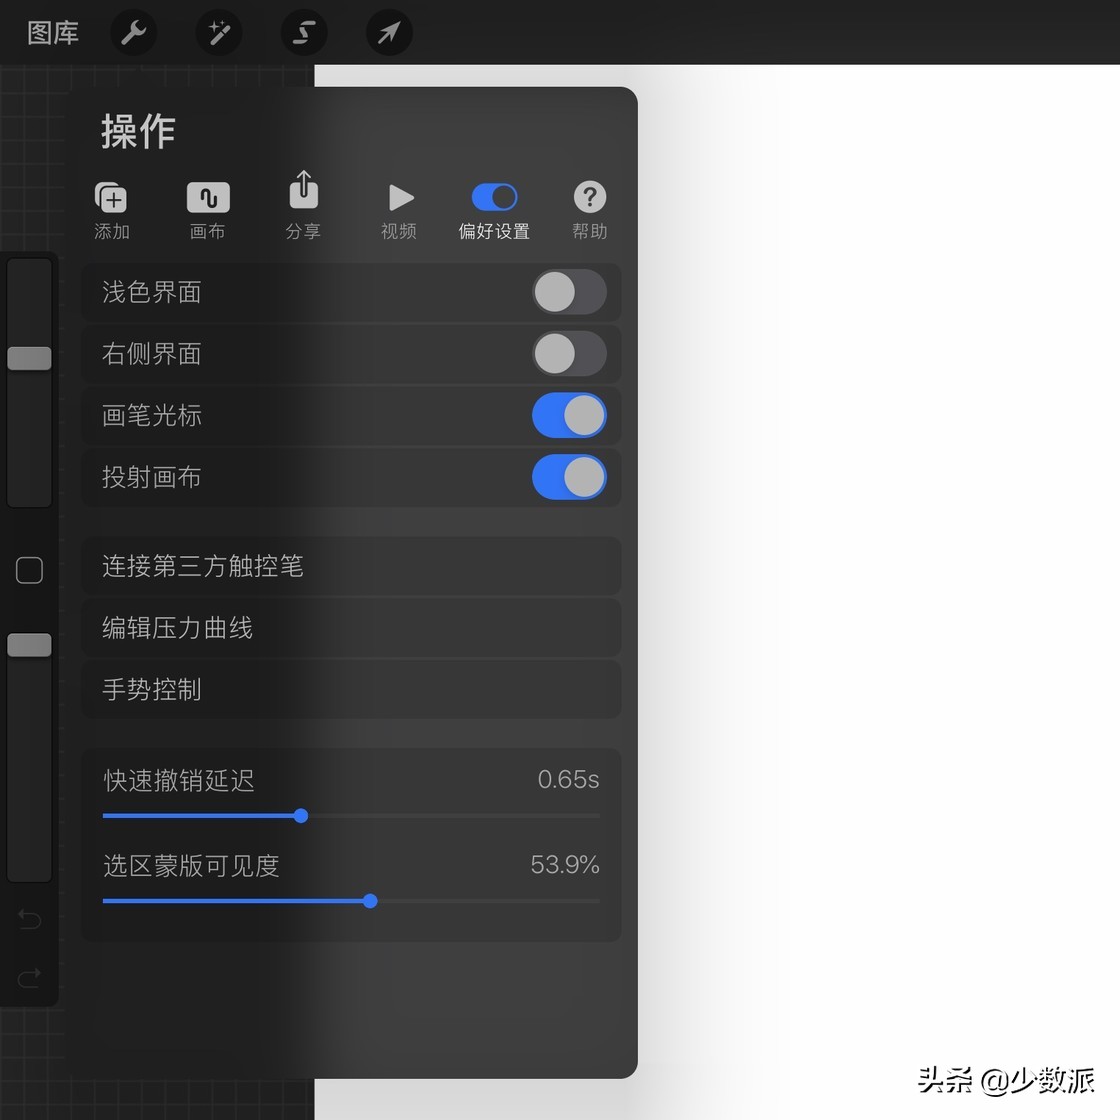The height and width of the screenshot is (1120, 1120).
Task: Open the Actions wrench menu
Action: (134, 32)
